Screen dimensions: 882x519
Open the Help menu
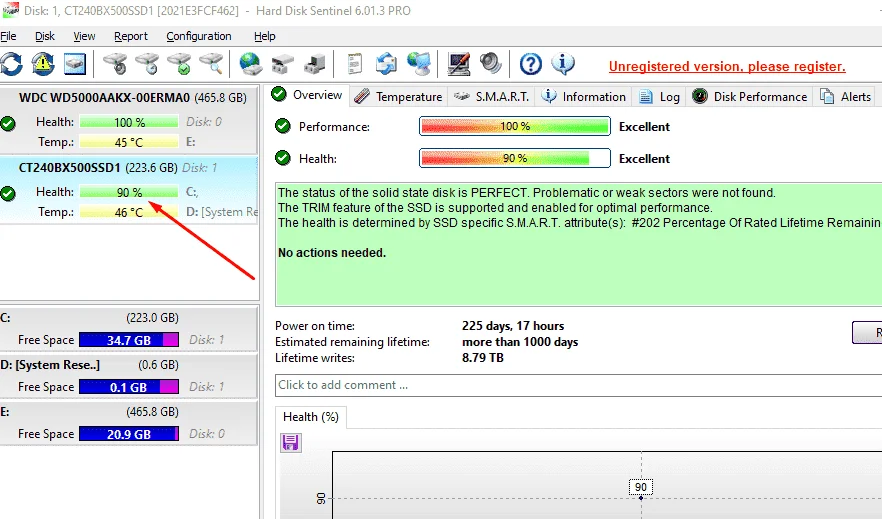point(264,36)
